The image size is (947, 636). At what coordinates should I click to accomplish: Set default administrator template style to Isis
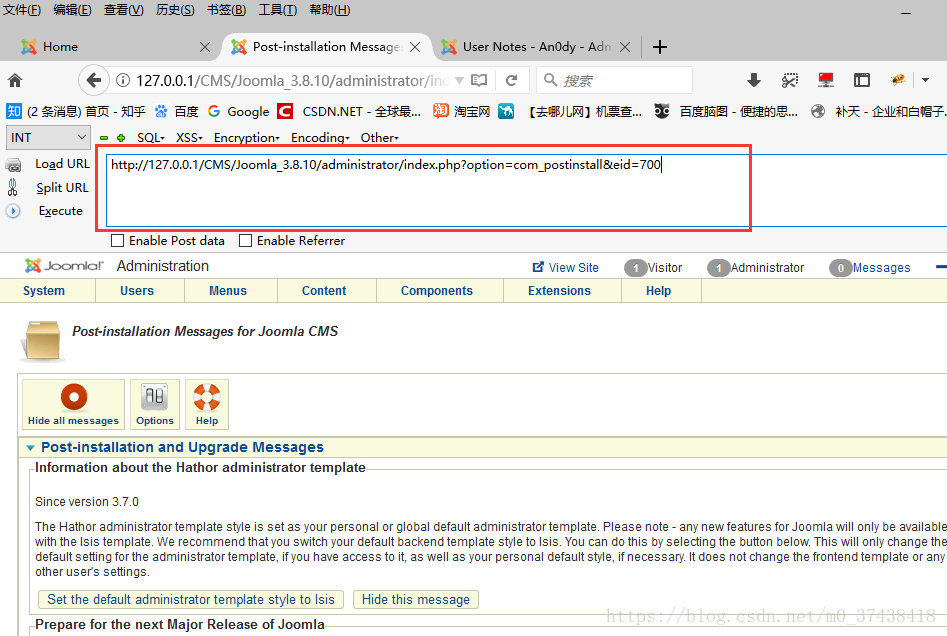[x=191, y=599]
